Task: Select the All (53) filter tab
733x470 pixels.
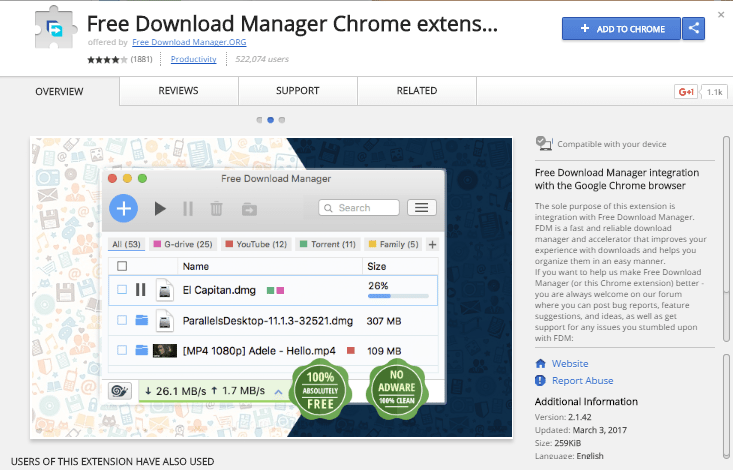Action: [x=126, y=244]
